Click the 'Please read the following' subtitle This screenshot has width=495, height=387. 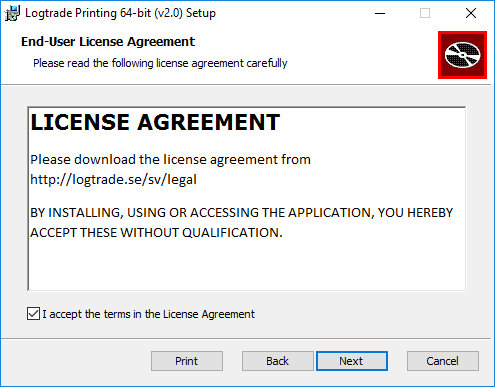coord(160,63)
